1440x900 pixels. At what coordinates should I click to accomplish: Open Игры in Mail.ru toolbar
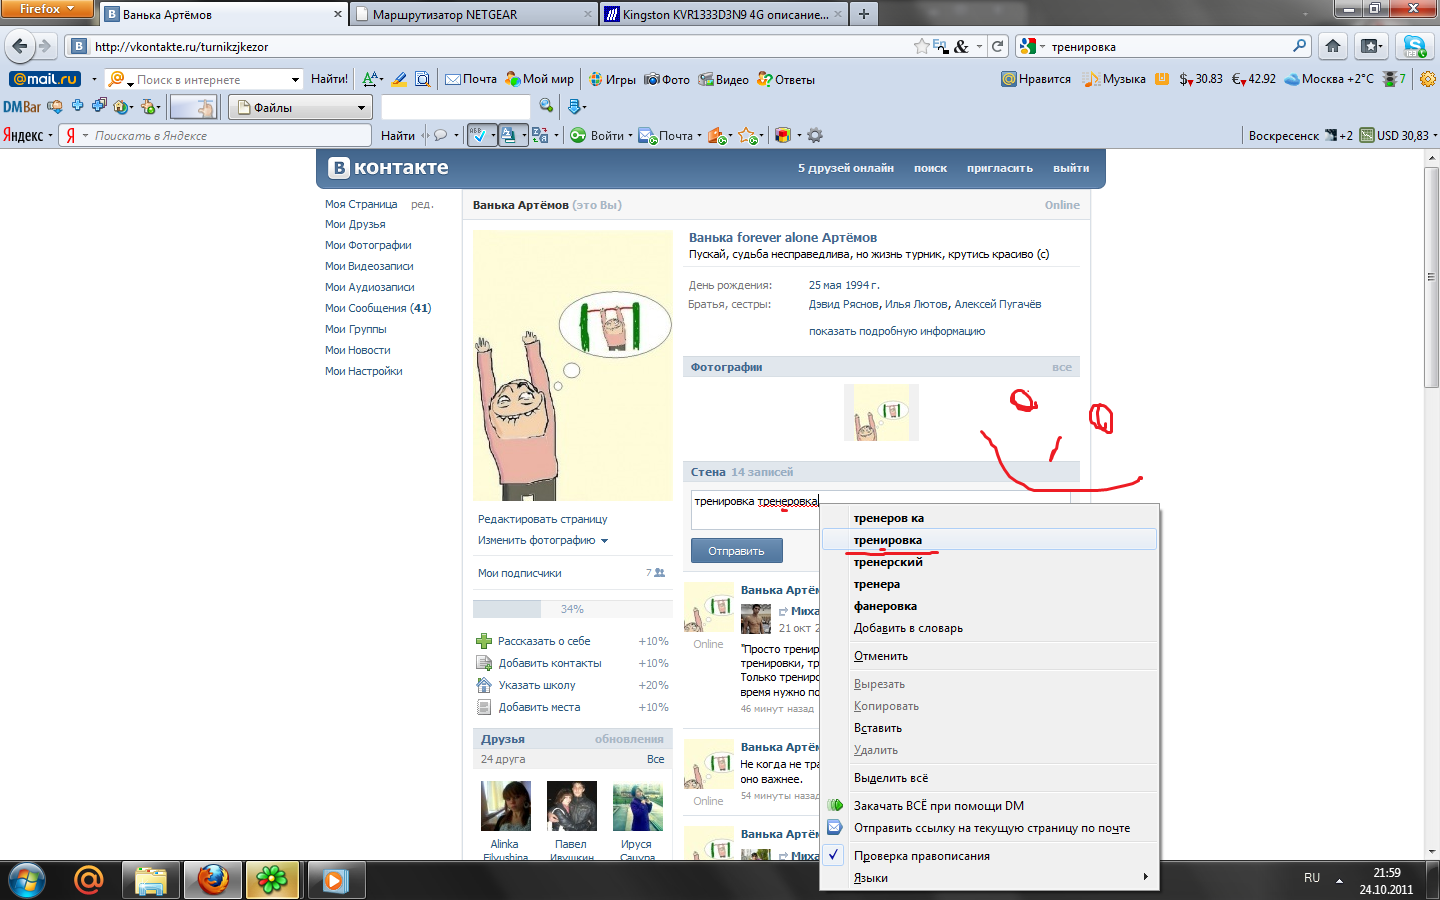tap(612, 79)
